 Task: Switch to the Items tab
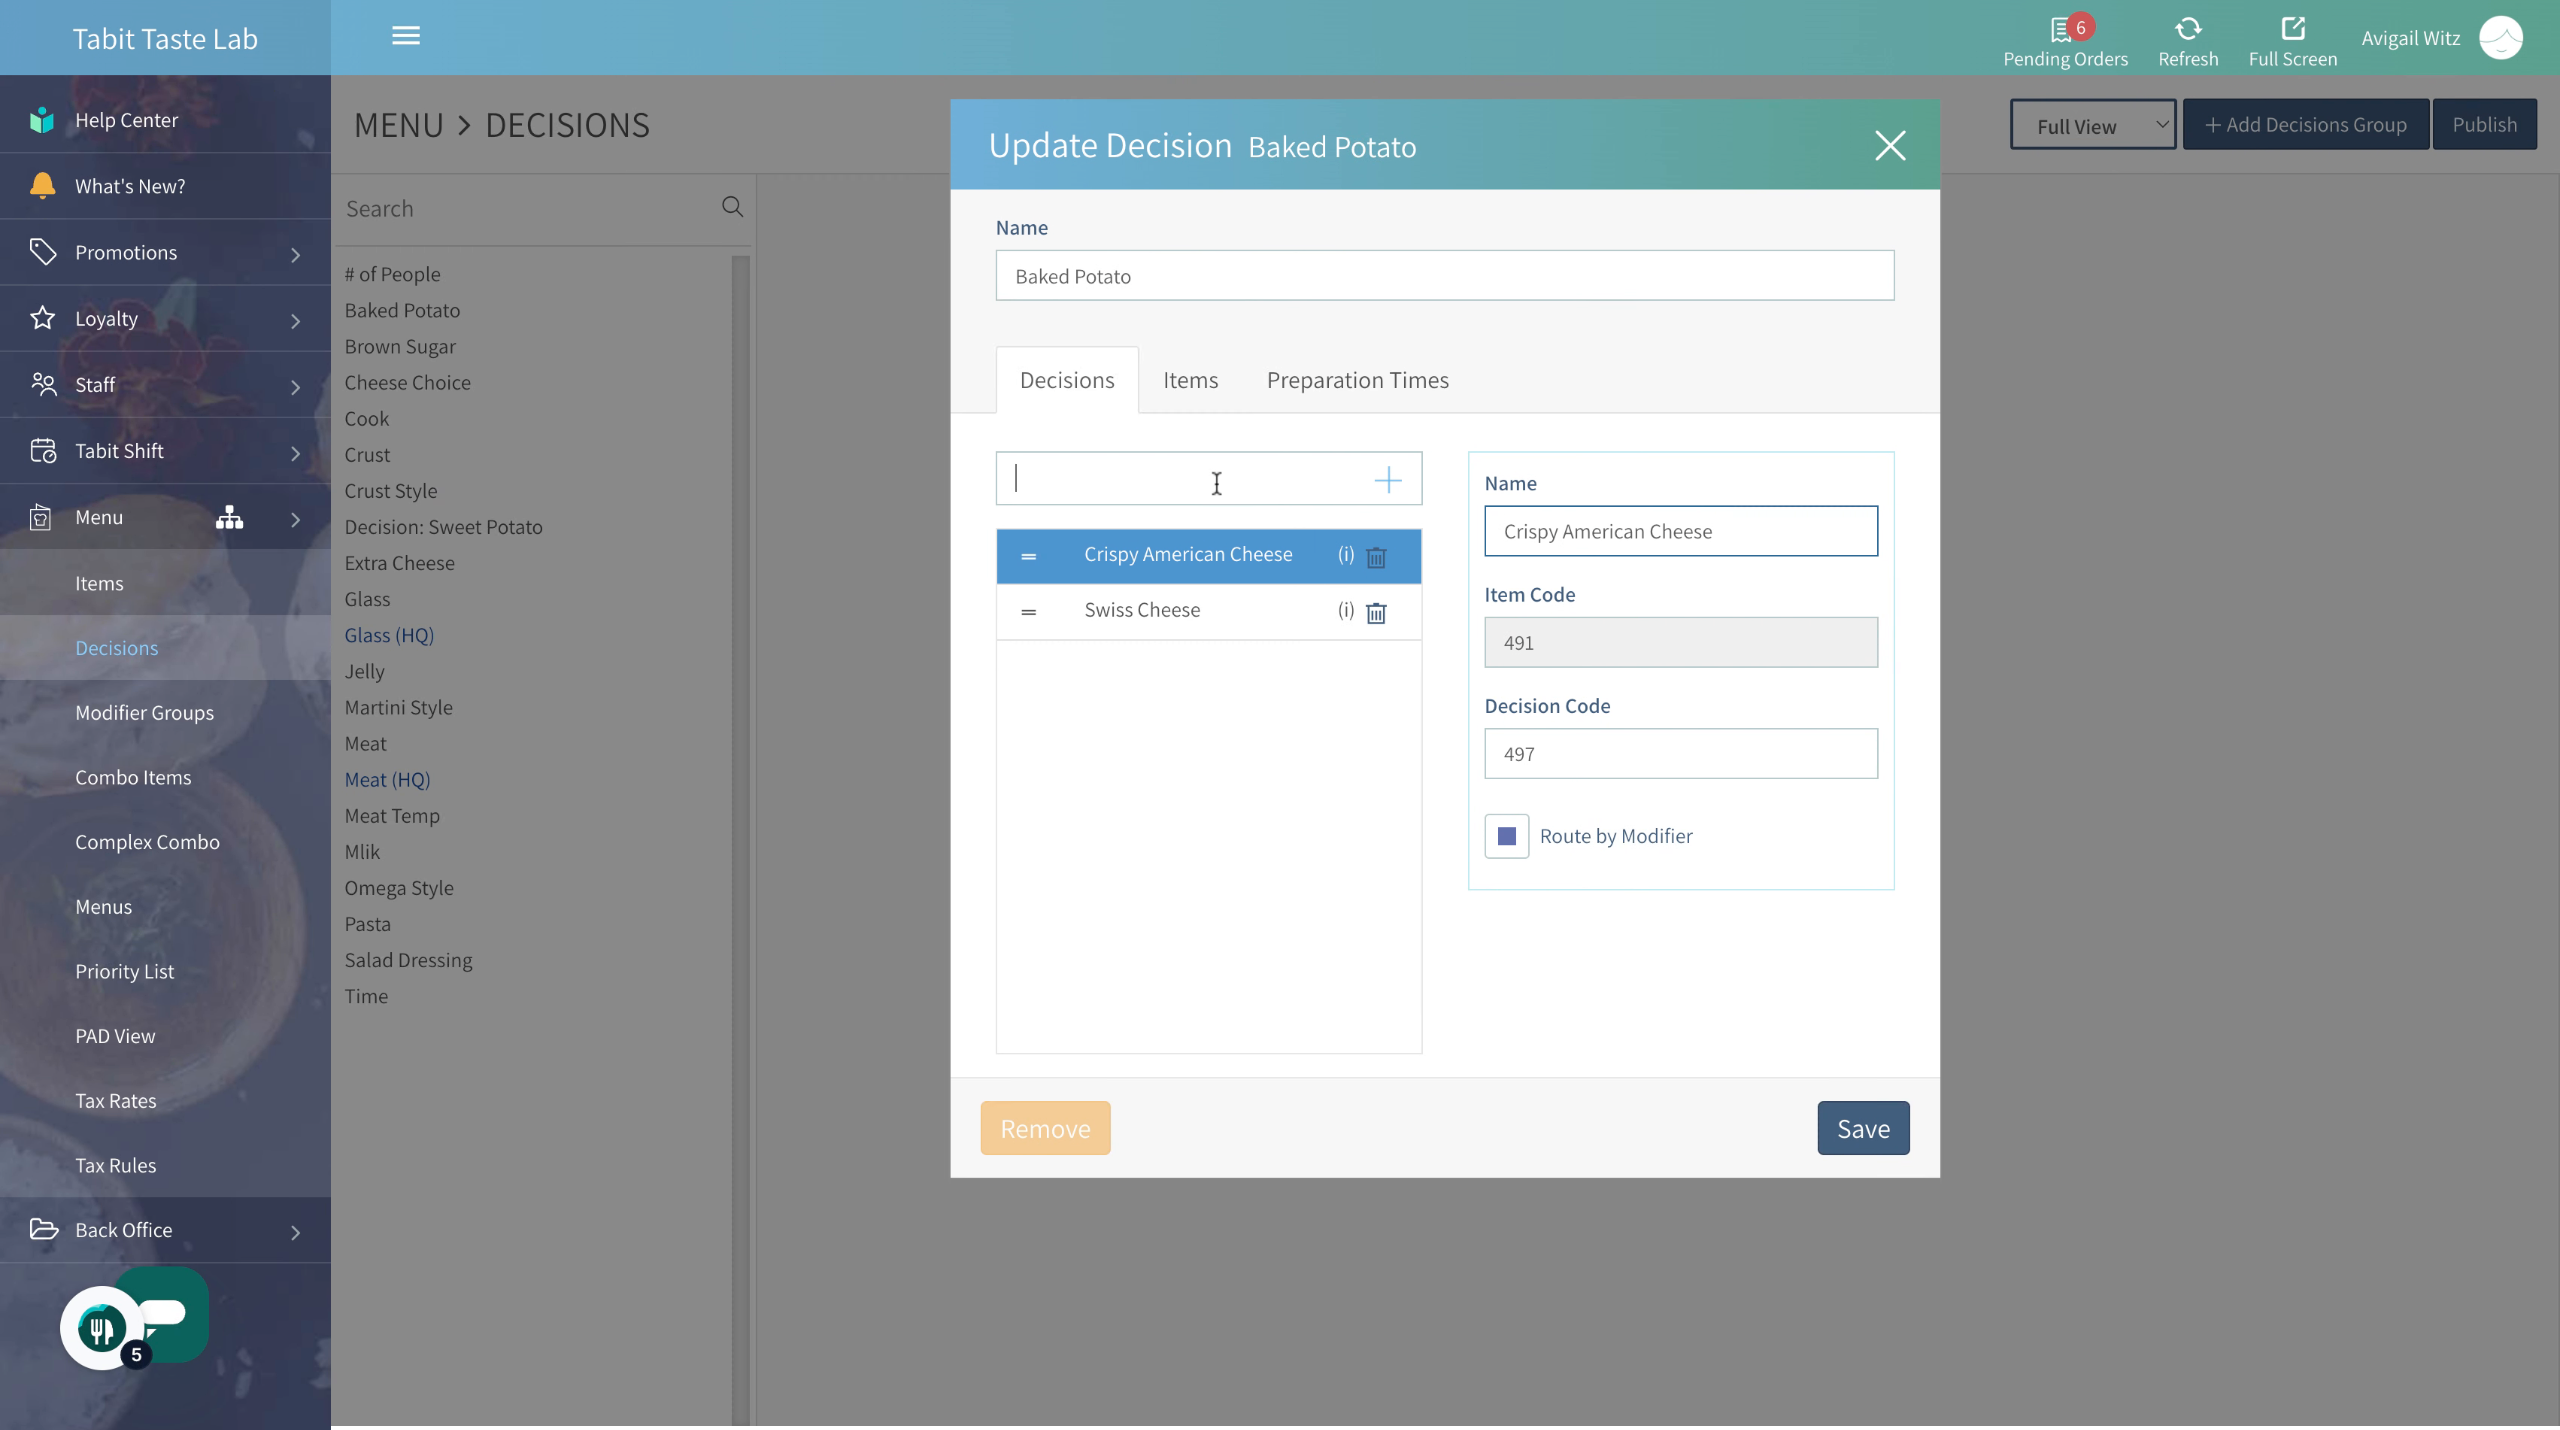pos(1190,380)
